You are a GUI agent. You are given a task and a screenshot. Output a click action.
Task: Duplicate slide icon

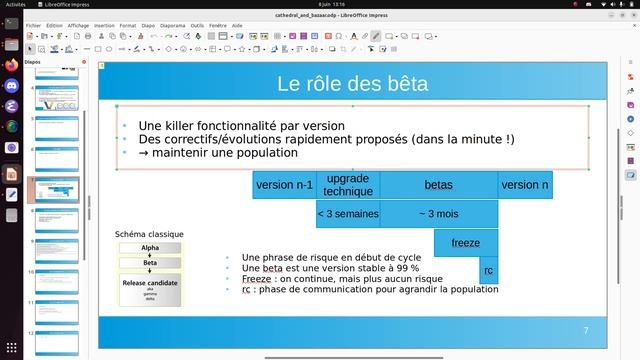[x=404, y=36]
